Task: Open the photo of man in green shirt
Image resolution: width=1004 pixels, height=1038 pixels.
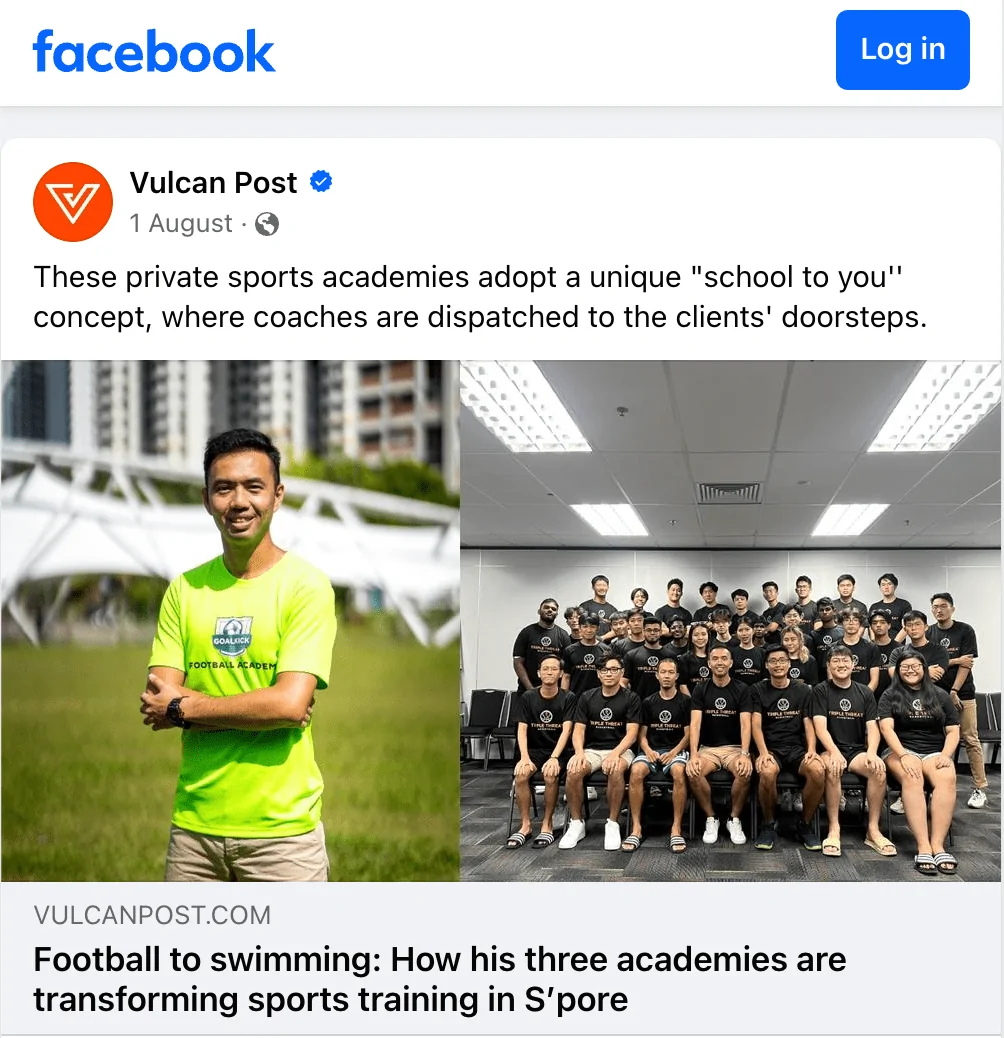Action: (x=230, y=620)
